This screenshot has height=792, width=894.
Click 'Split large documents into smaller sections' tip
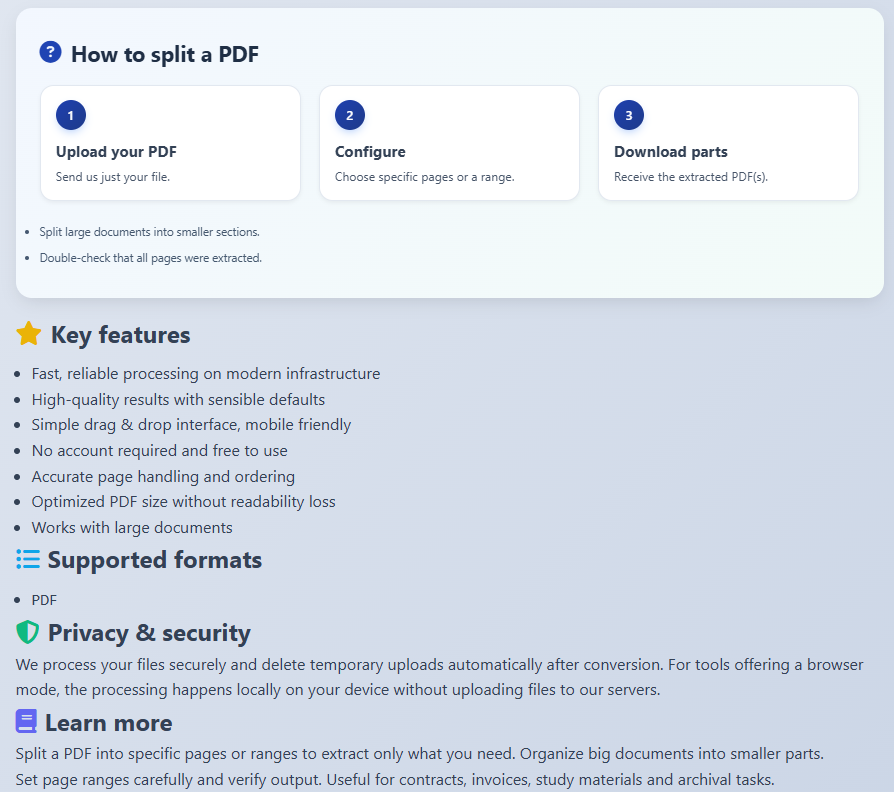pyautogui.click(x=149, y=232)
